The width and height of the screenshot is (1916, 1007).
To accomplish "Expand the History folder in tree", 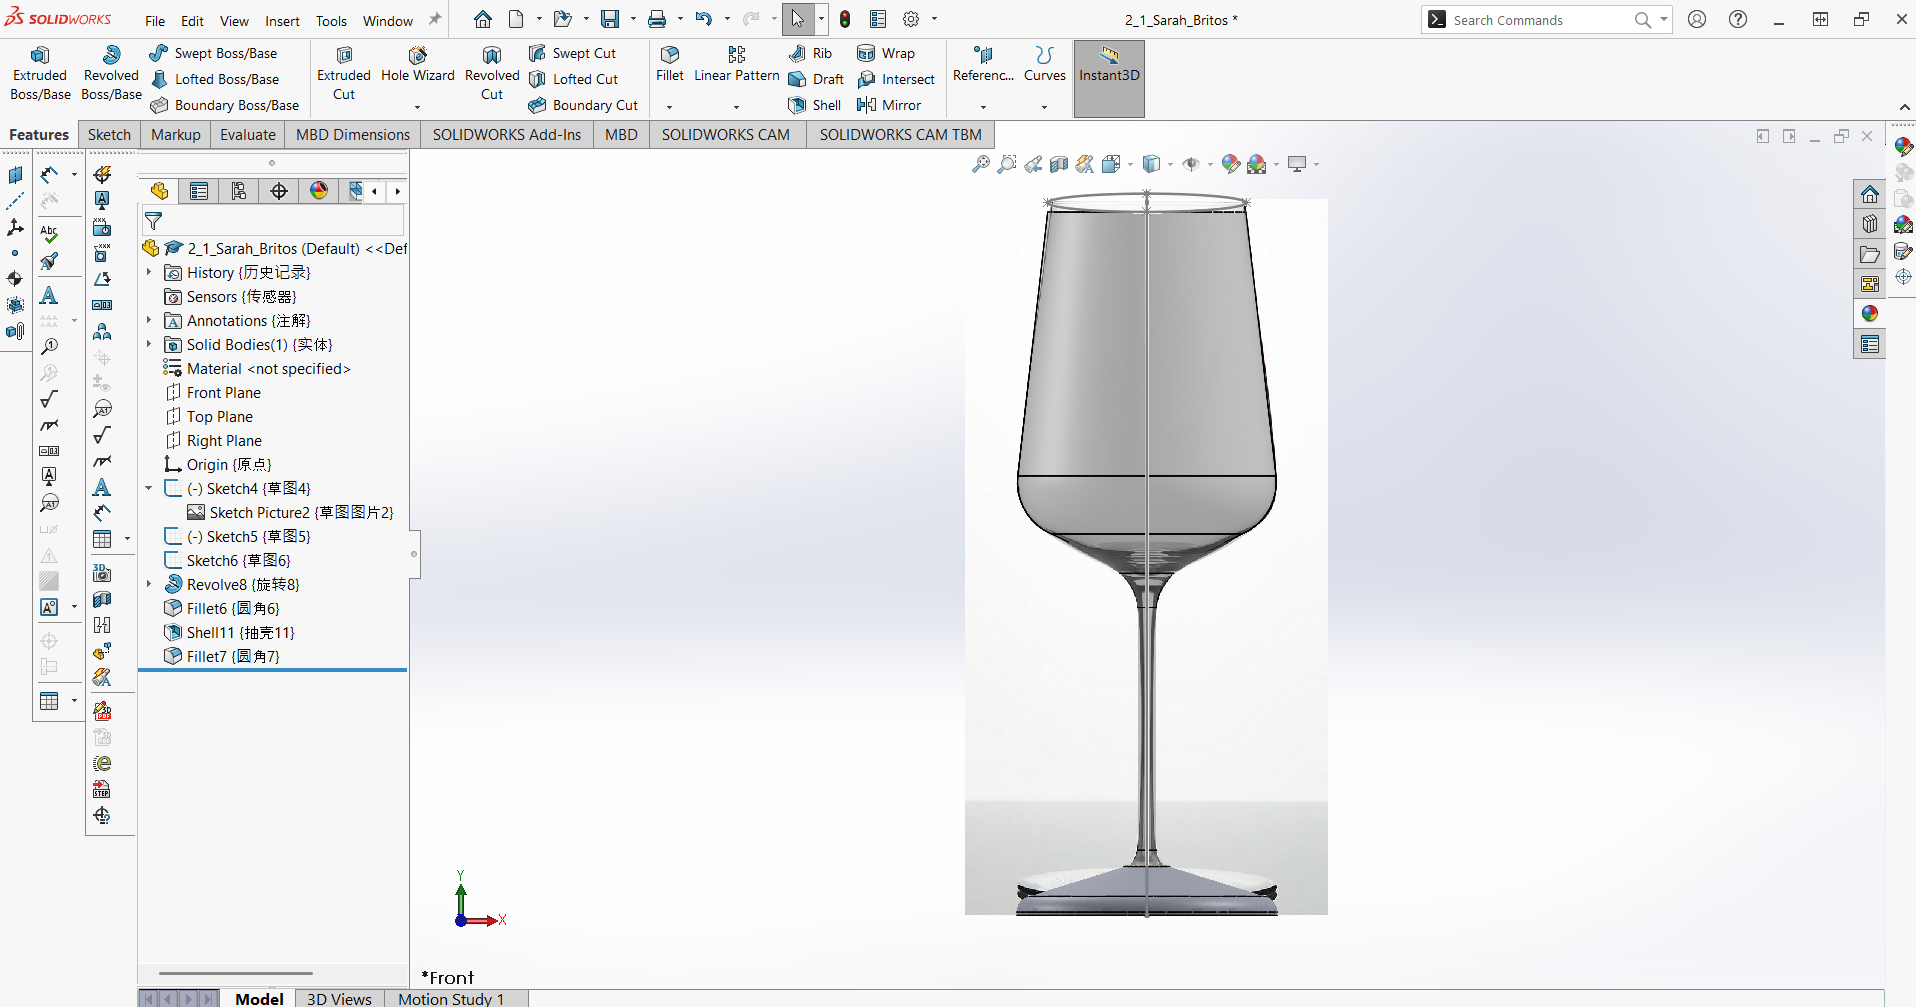I will click(149, 272).
